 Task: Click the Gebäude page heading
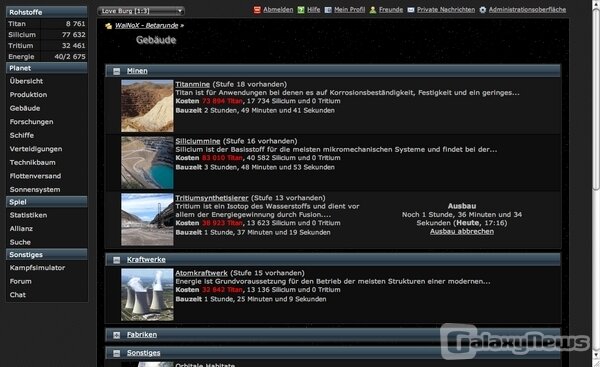click(x=156, y=40)
